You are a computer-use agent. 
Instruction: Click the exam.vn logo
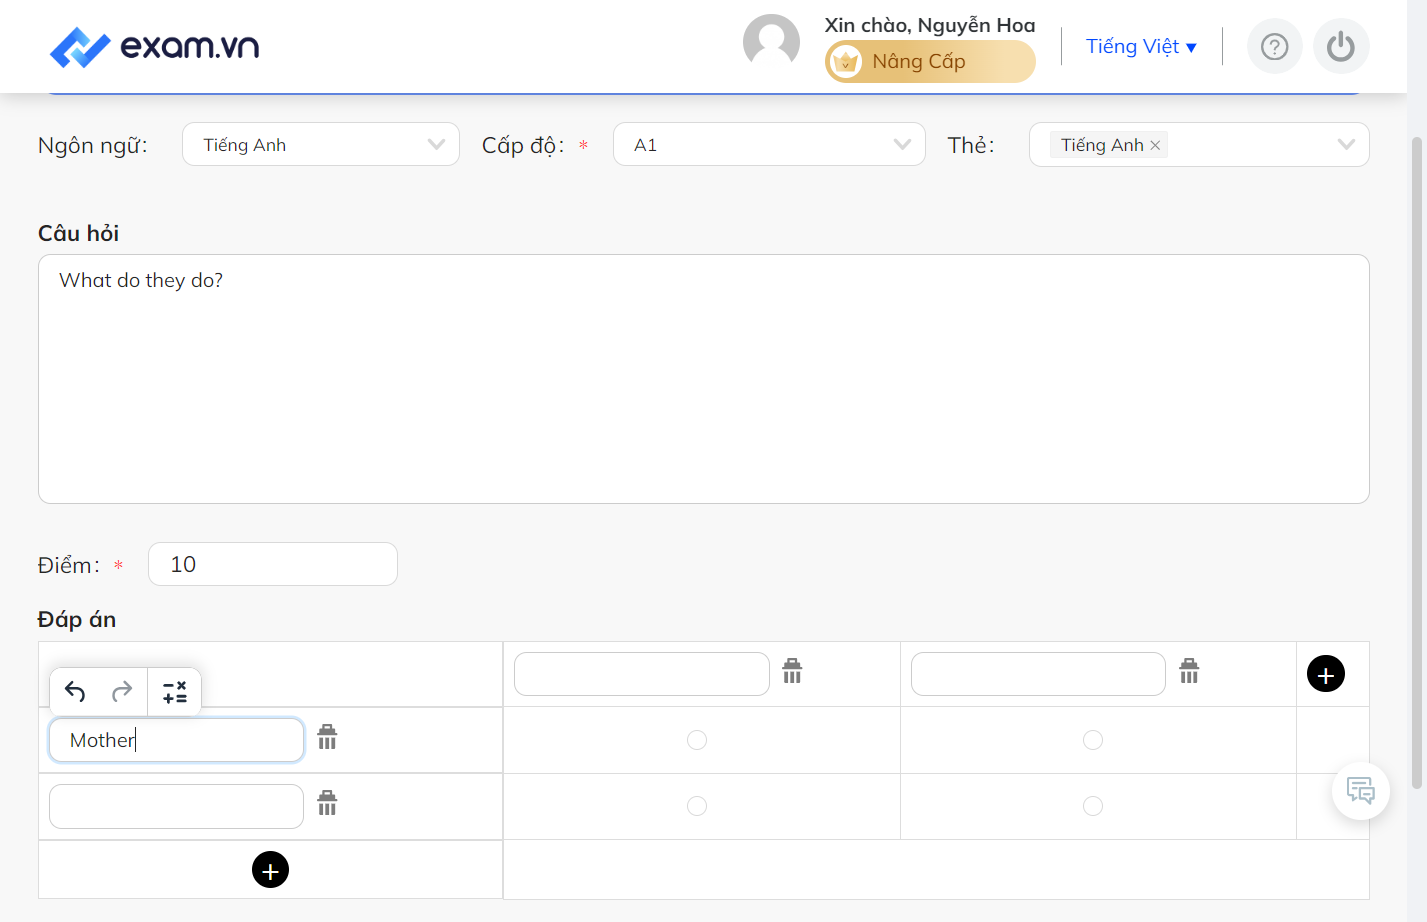pyautogui.click(x=154, y=46)
